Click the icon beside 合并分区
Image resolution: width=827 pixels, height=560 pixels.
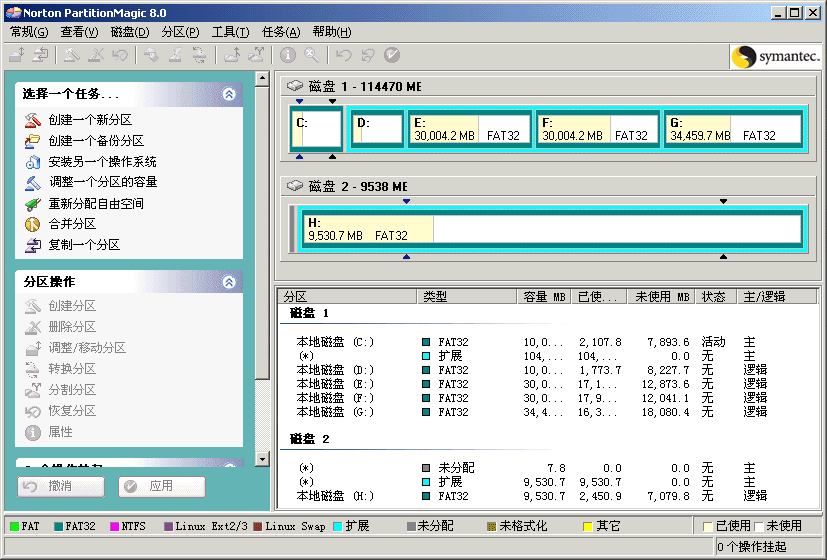point(33,224)
